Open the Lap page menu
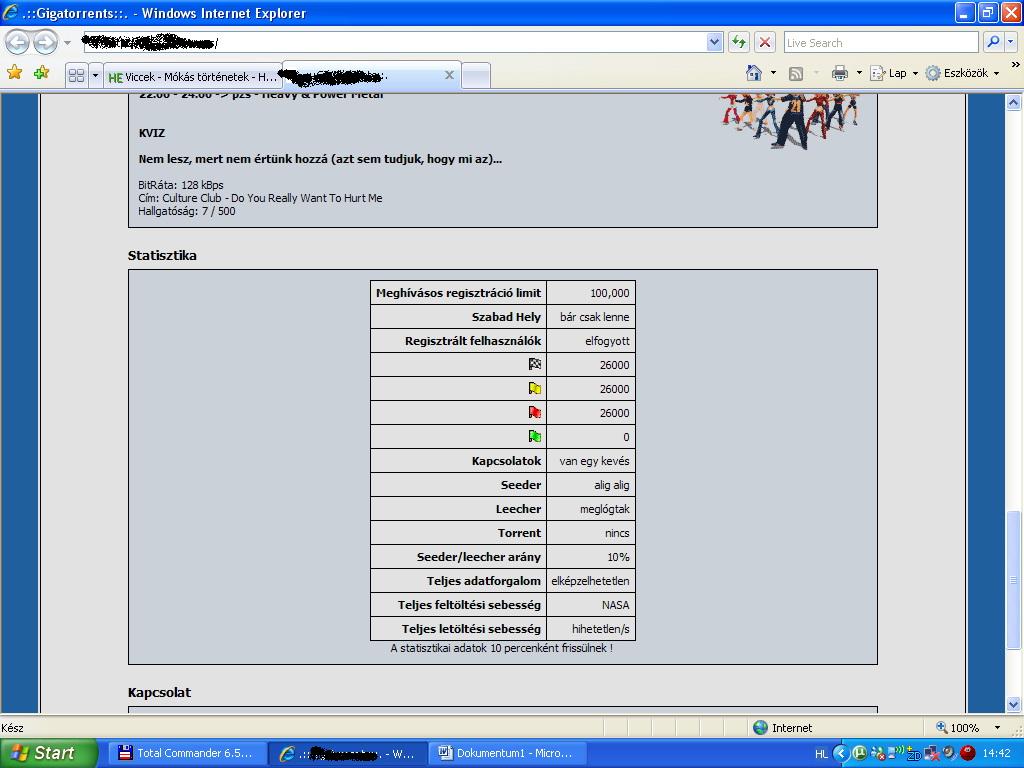This screenshot has height=768, width=1024. coord(894,73)
